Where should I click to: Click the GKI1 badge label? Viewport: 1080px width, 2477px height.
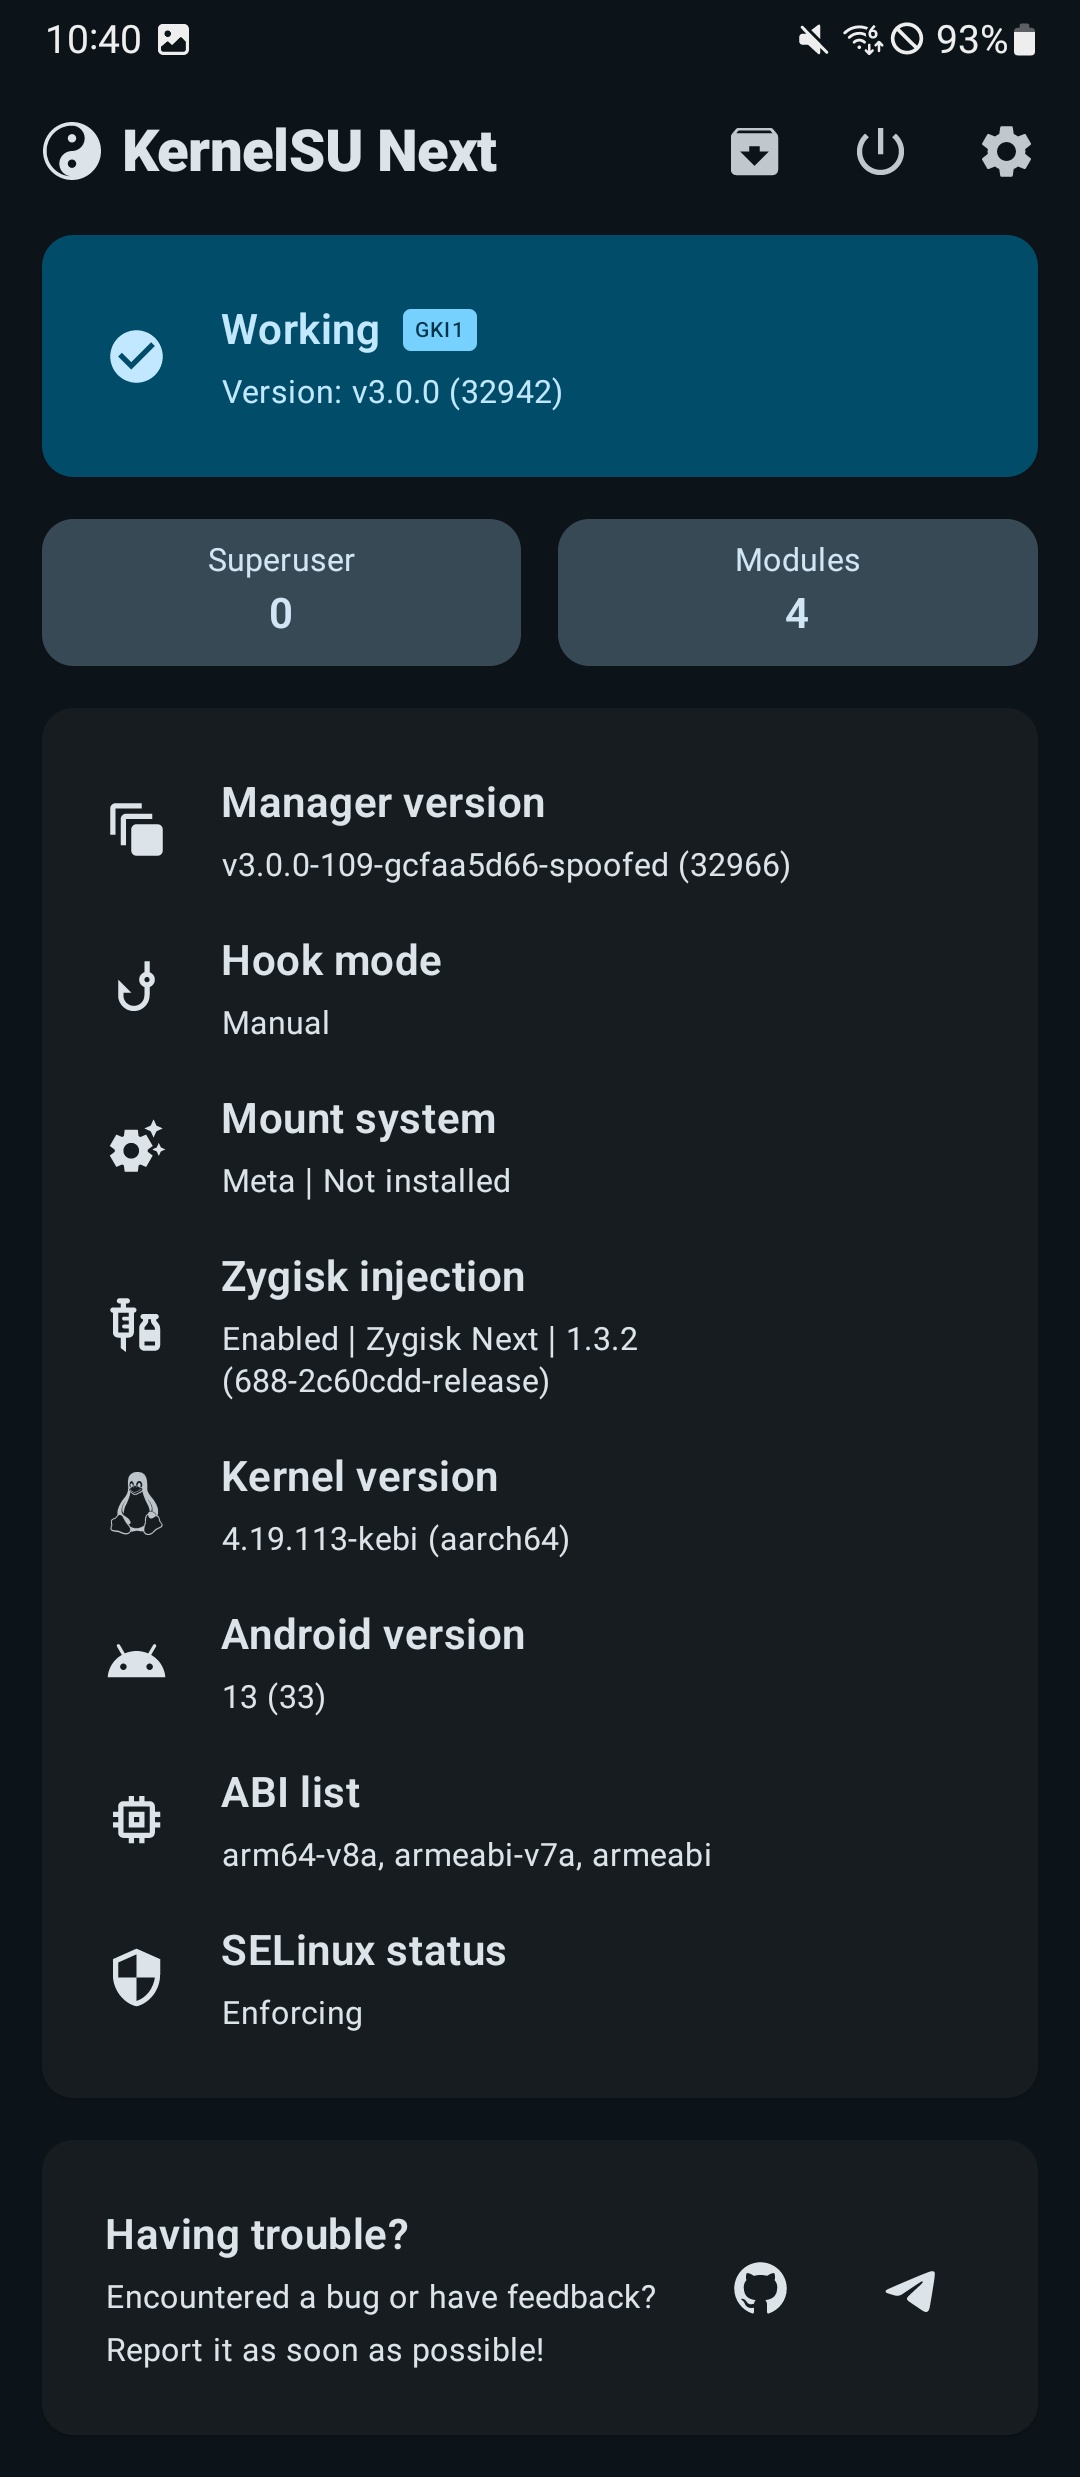(439, 330)
